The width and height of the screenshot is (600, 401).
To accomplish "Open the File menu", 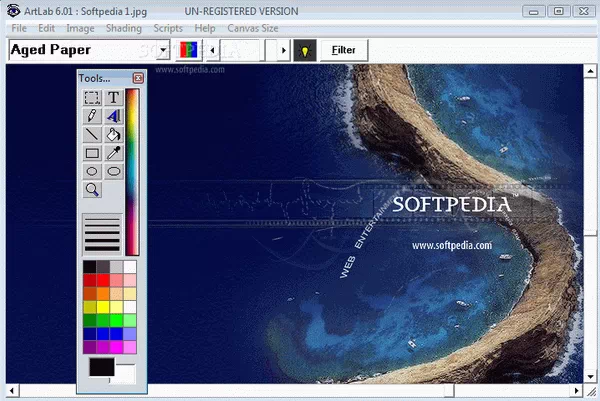I will tap(19, 28).
